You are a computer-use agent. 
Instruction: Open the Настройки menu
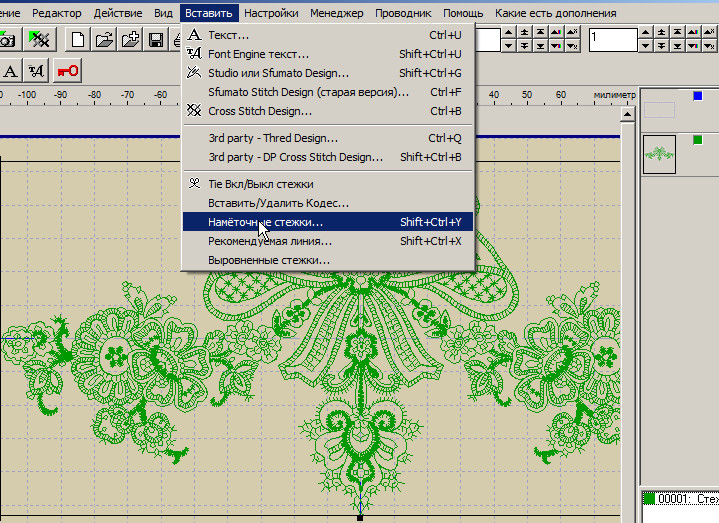pyautogui.click(x=271, y=13)
